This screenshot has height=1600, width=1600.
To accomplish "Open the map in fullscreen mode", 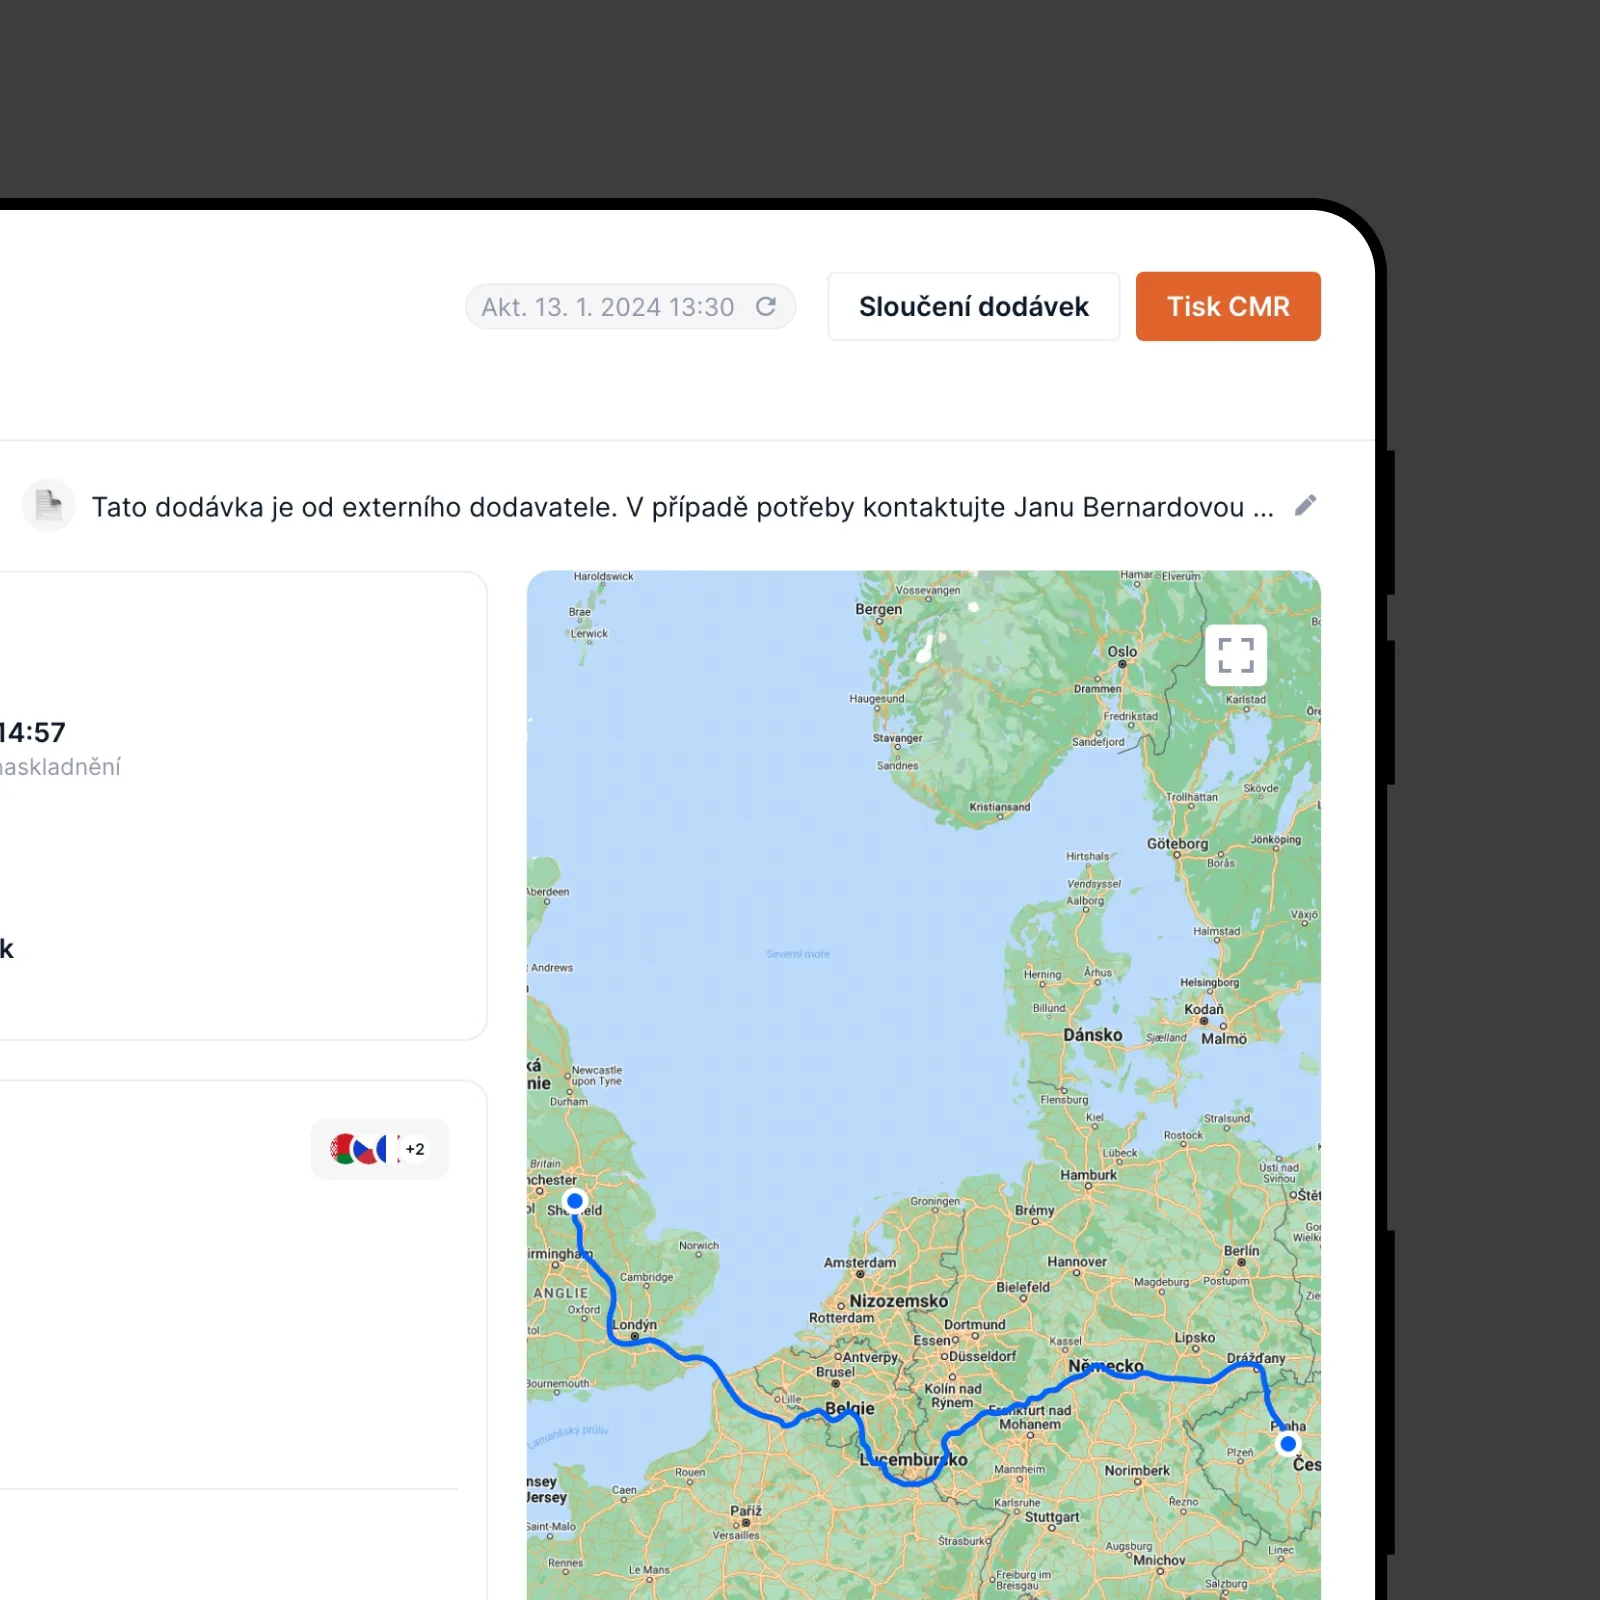I will [1236, 655].
